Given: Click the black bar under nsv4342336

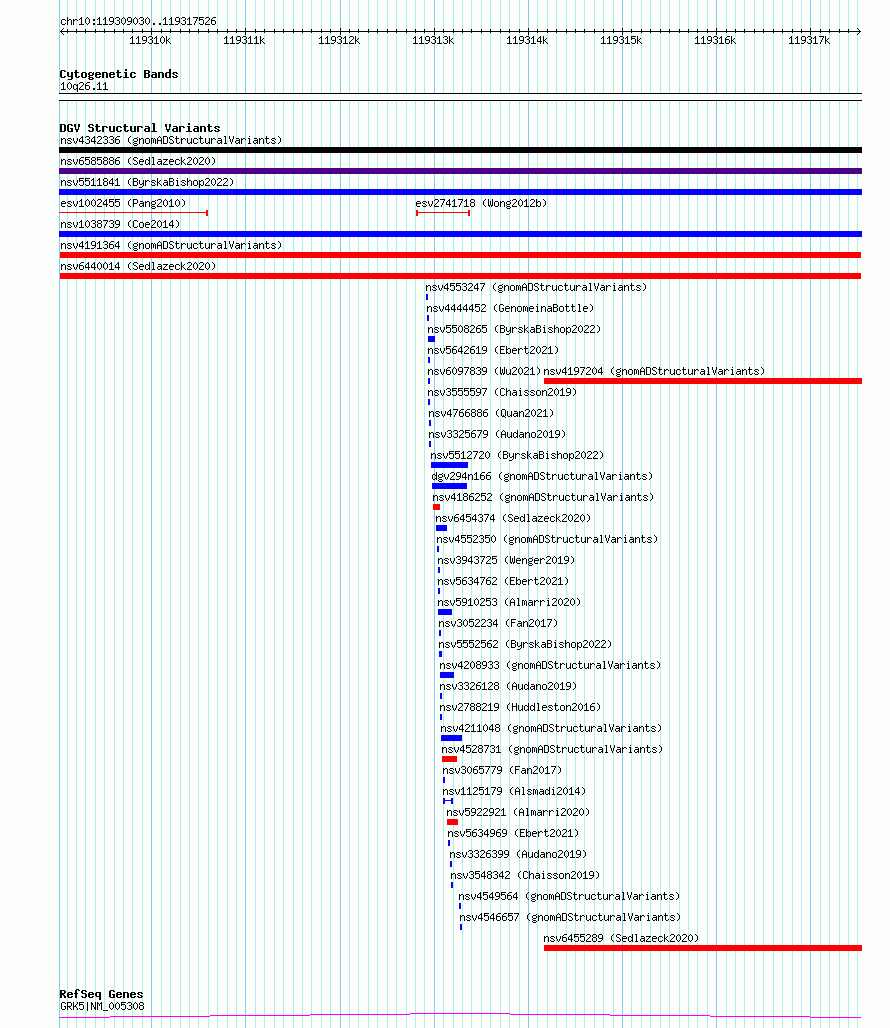Looking at the screenshot, I should coord(461,150).
